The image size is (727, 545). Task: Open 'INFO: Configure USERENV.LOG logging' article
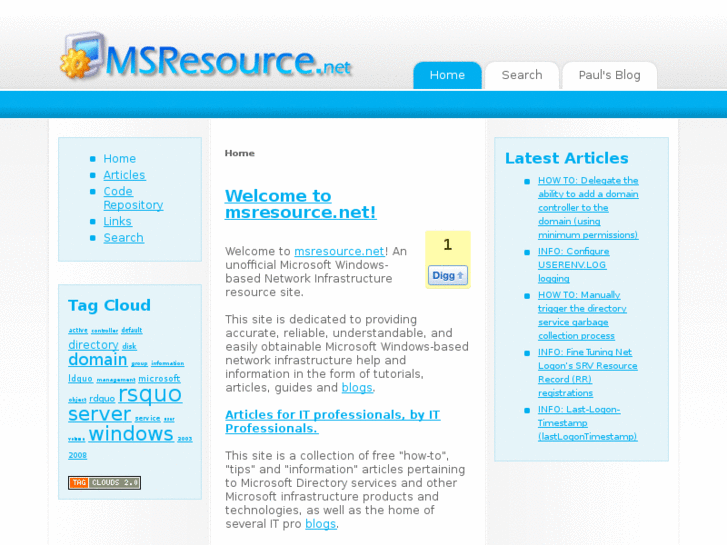574,264
